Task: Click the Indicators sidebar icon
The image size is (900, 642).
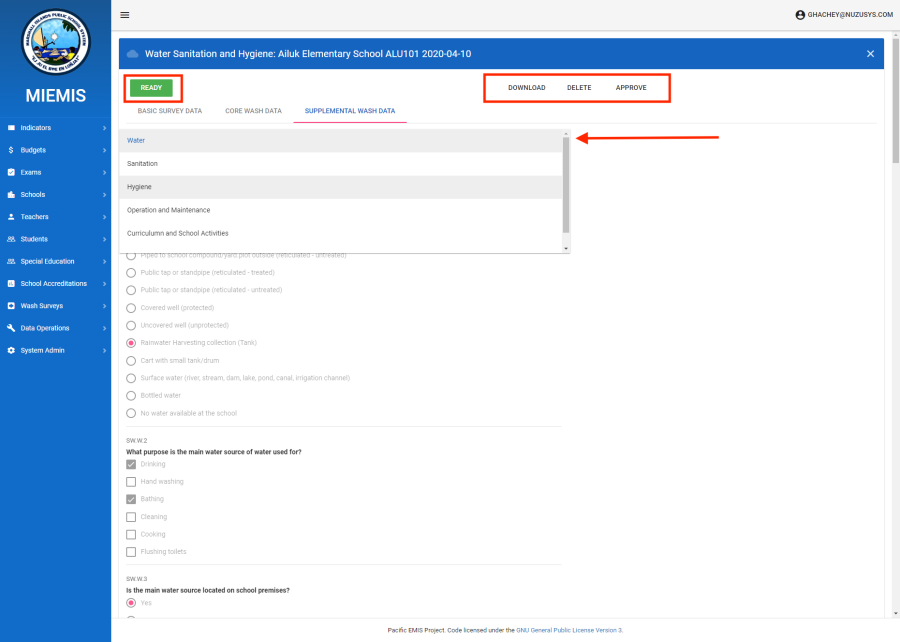Action: 11,128
